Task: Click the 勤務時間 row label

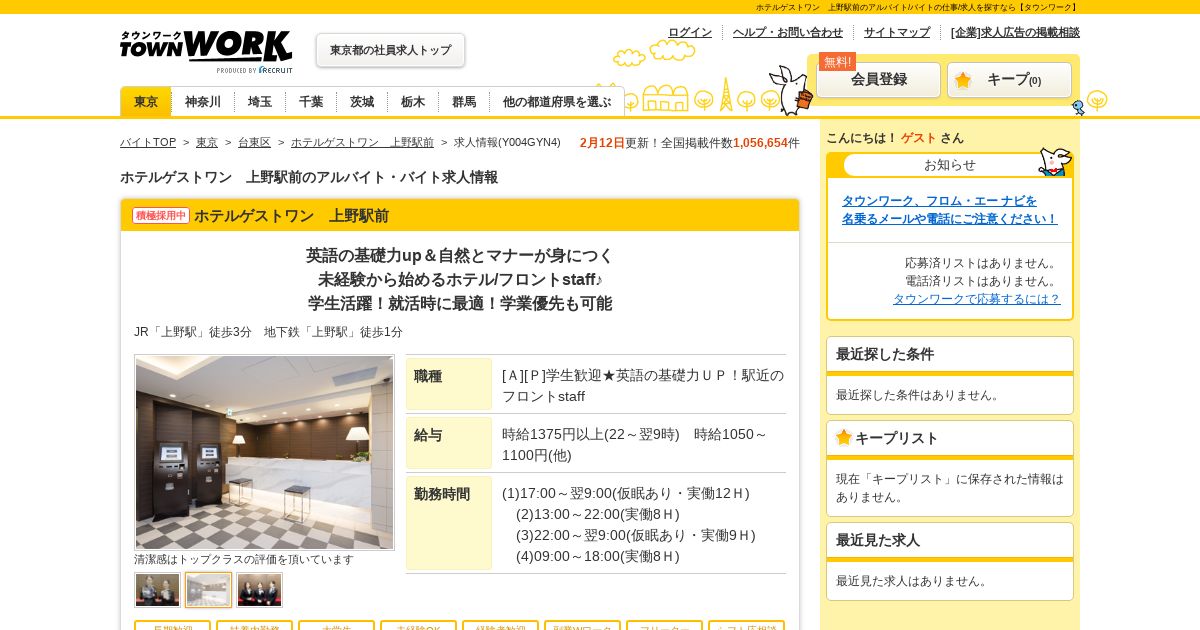Action: point(449,523)
